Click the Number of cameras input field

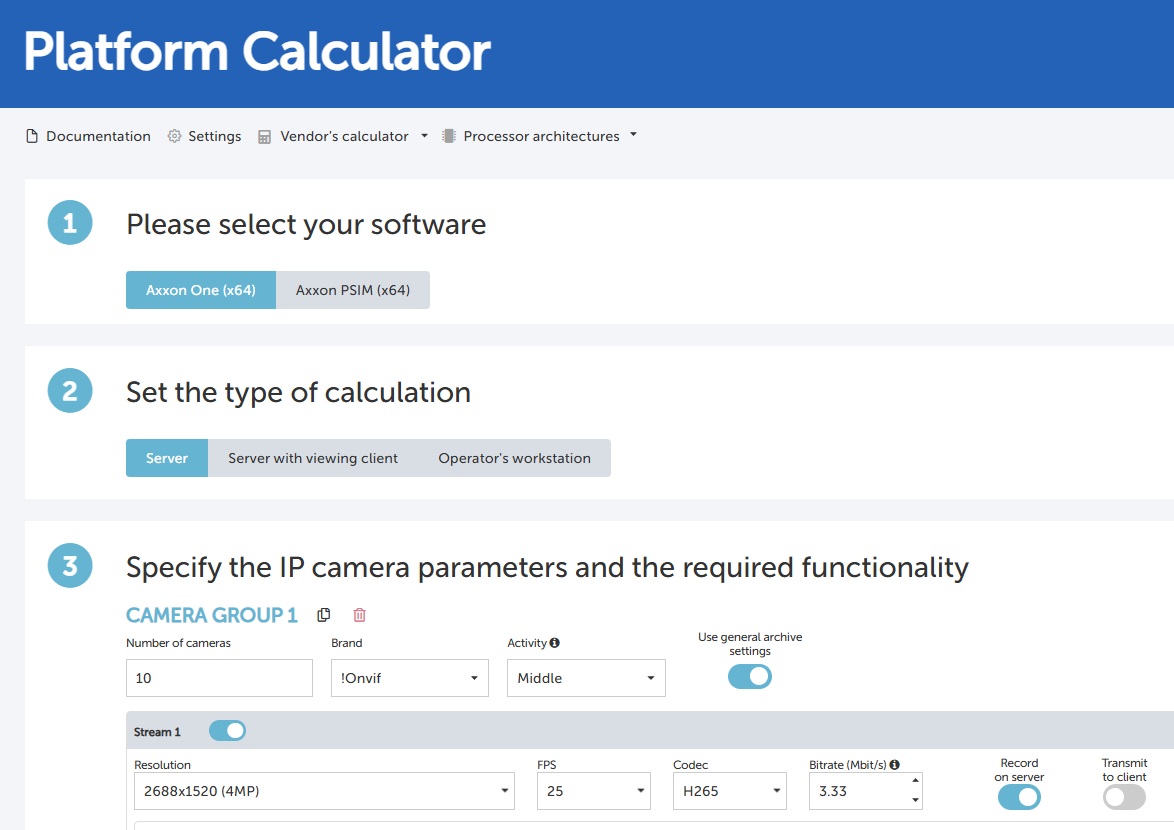(219, 678)
